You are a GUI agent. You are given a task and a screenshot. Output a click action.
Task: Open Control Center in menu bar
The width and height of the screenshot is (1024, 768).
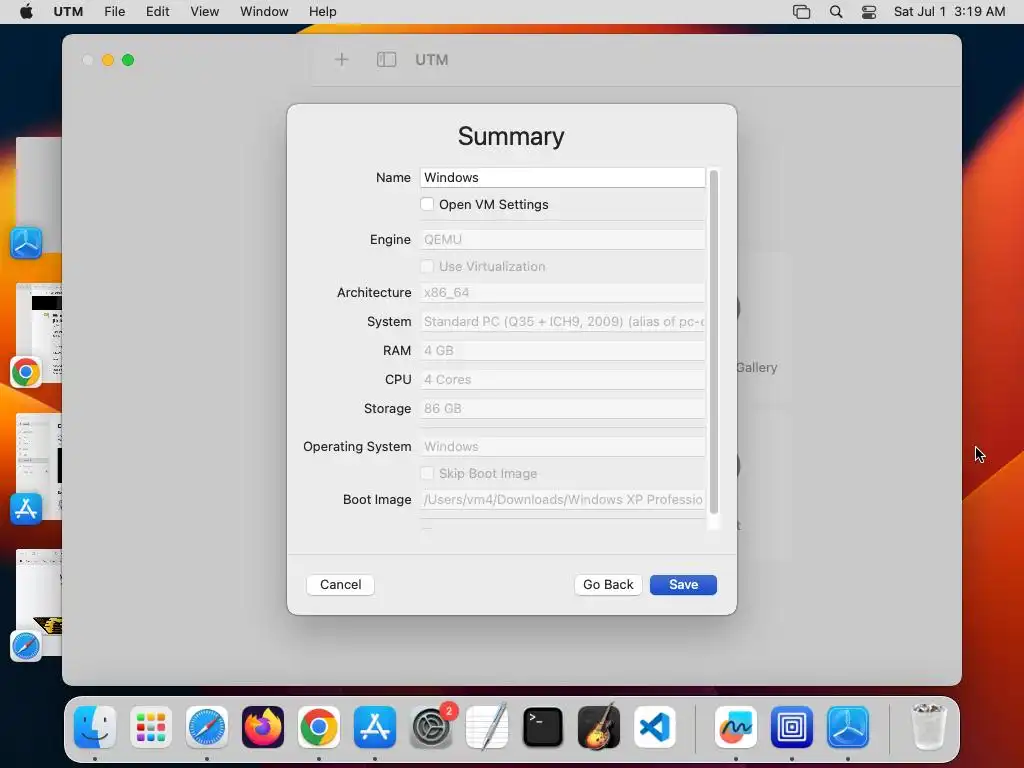click(x=869, y=12)
